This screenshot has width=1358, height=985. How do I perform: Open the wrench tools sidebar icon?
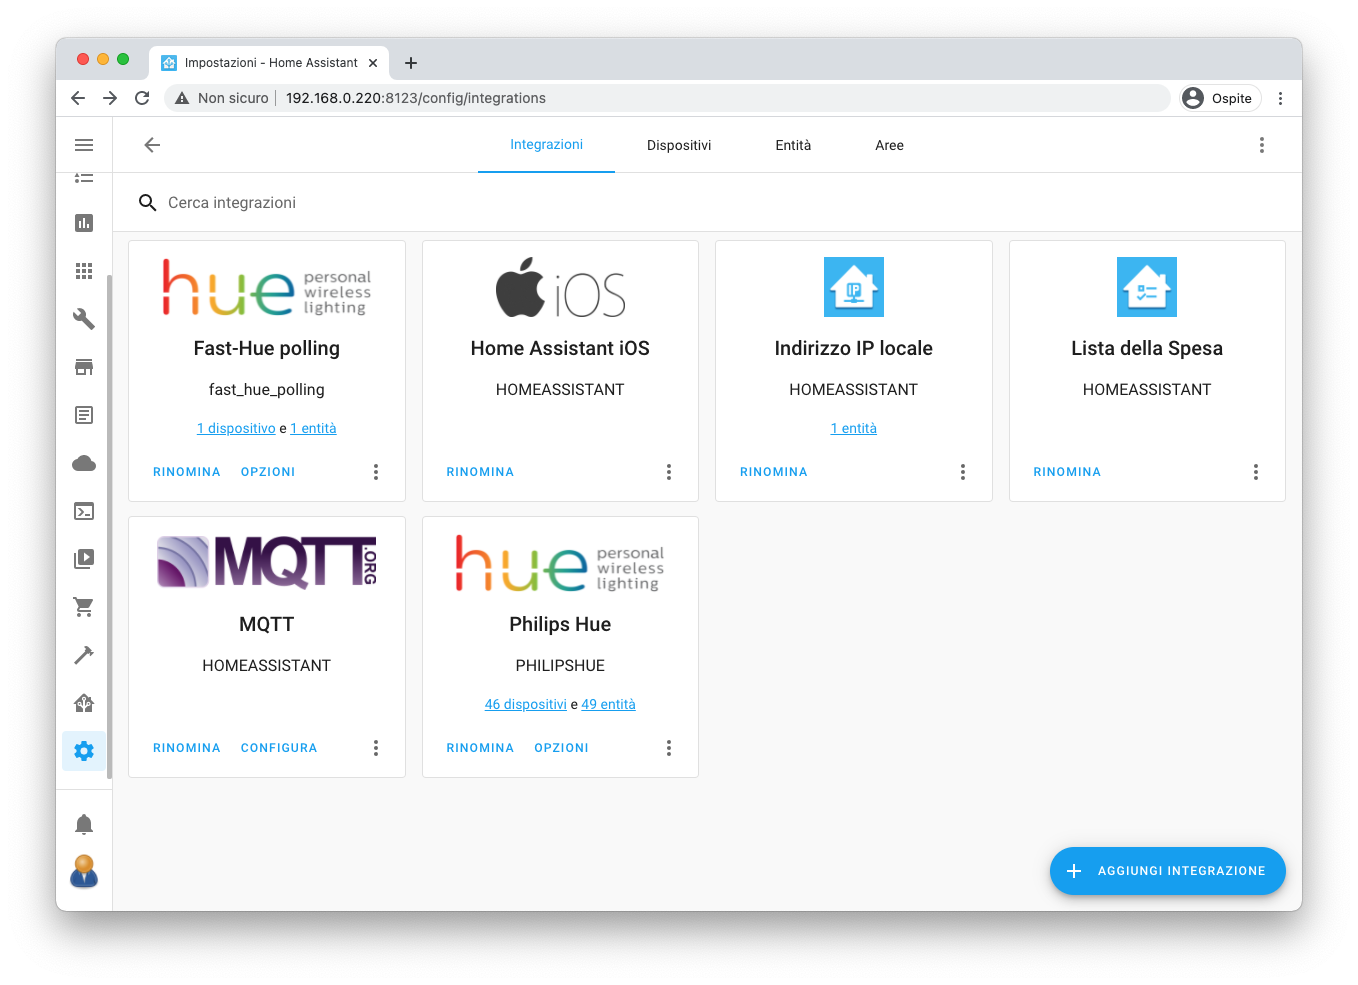(x=84, y=319)
